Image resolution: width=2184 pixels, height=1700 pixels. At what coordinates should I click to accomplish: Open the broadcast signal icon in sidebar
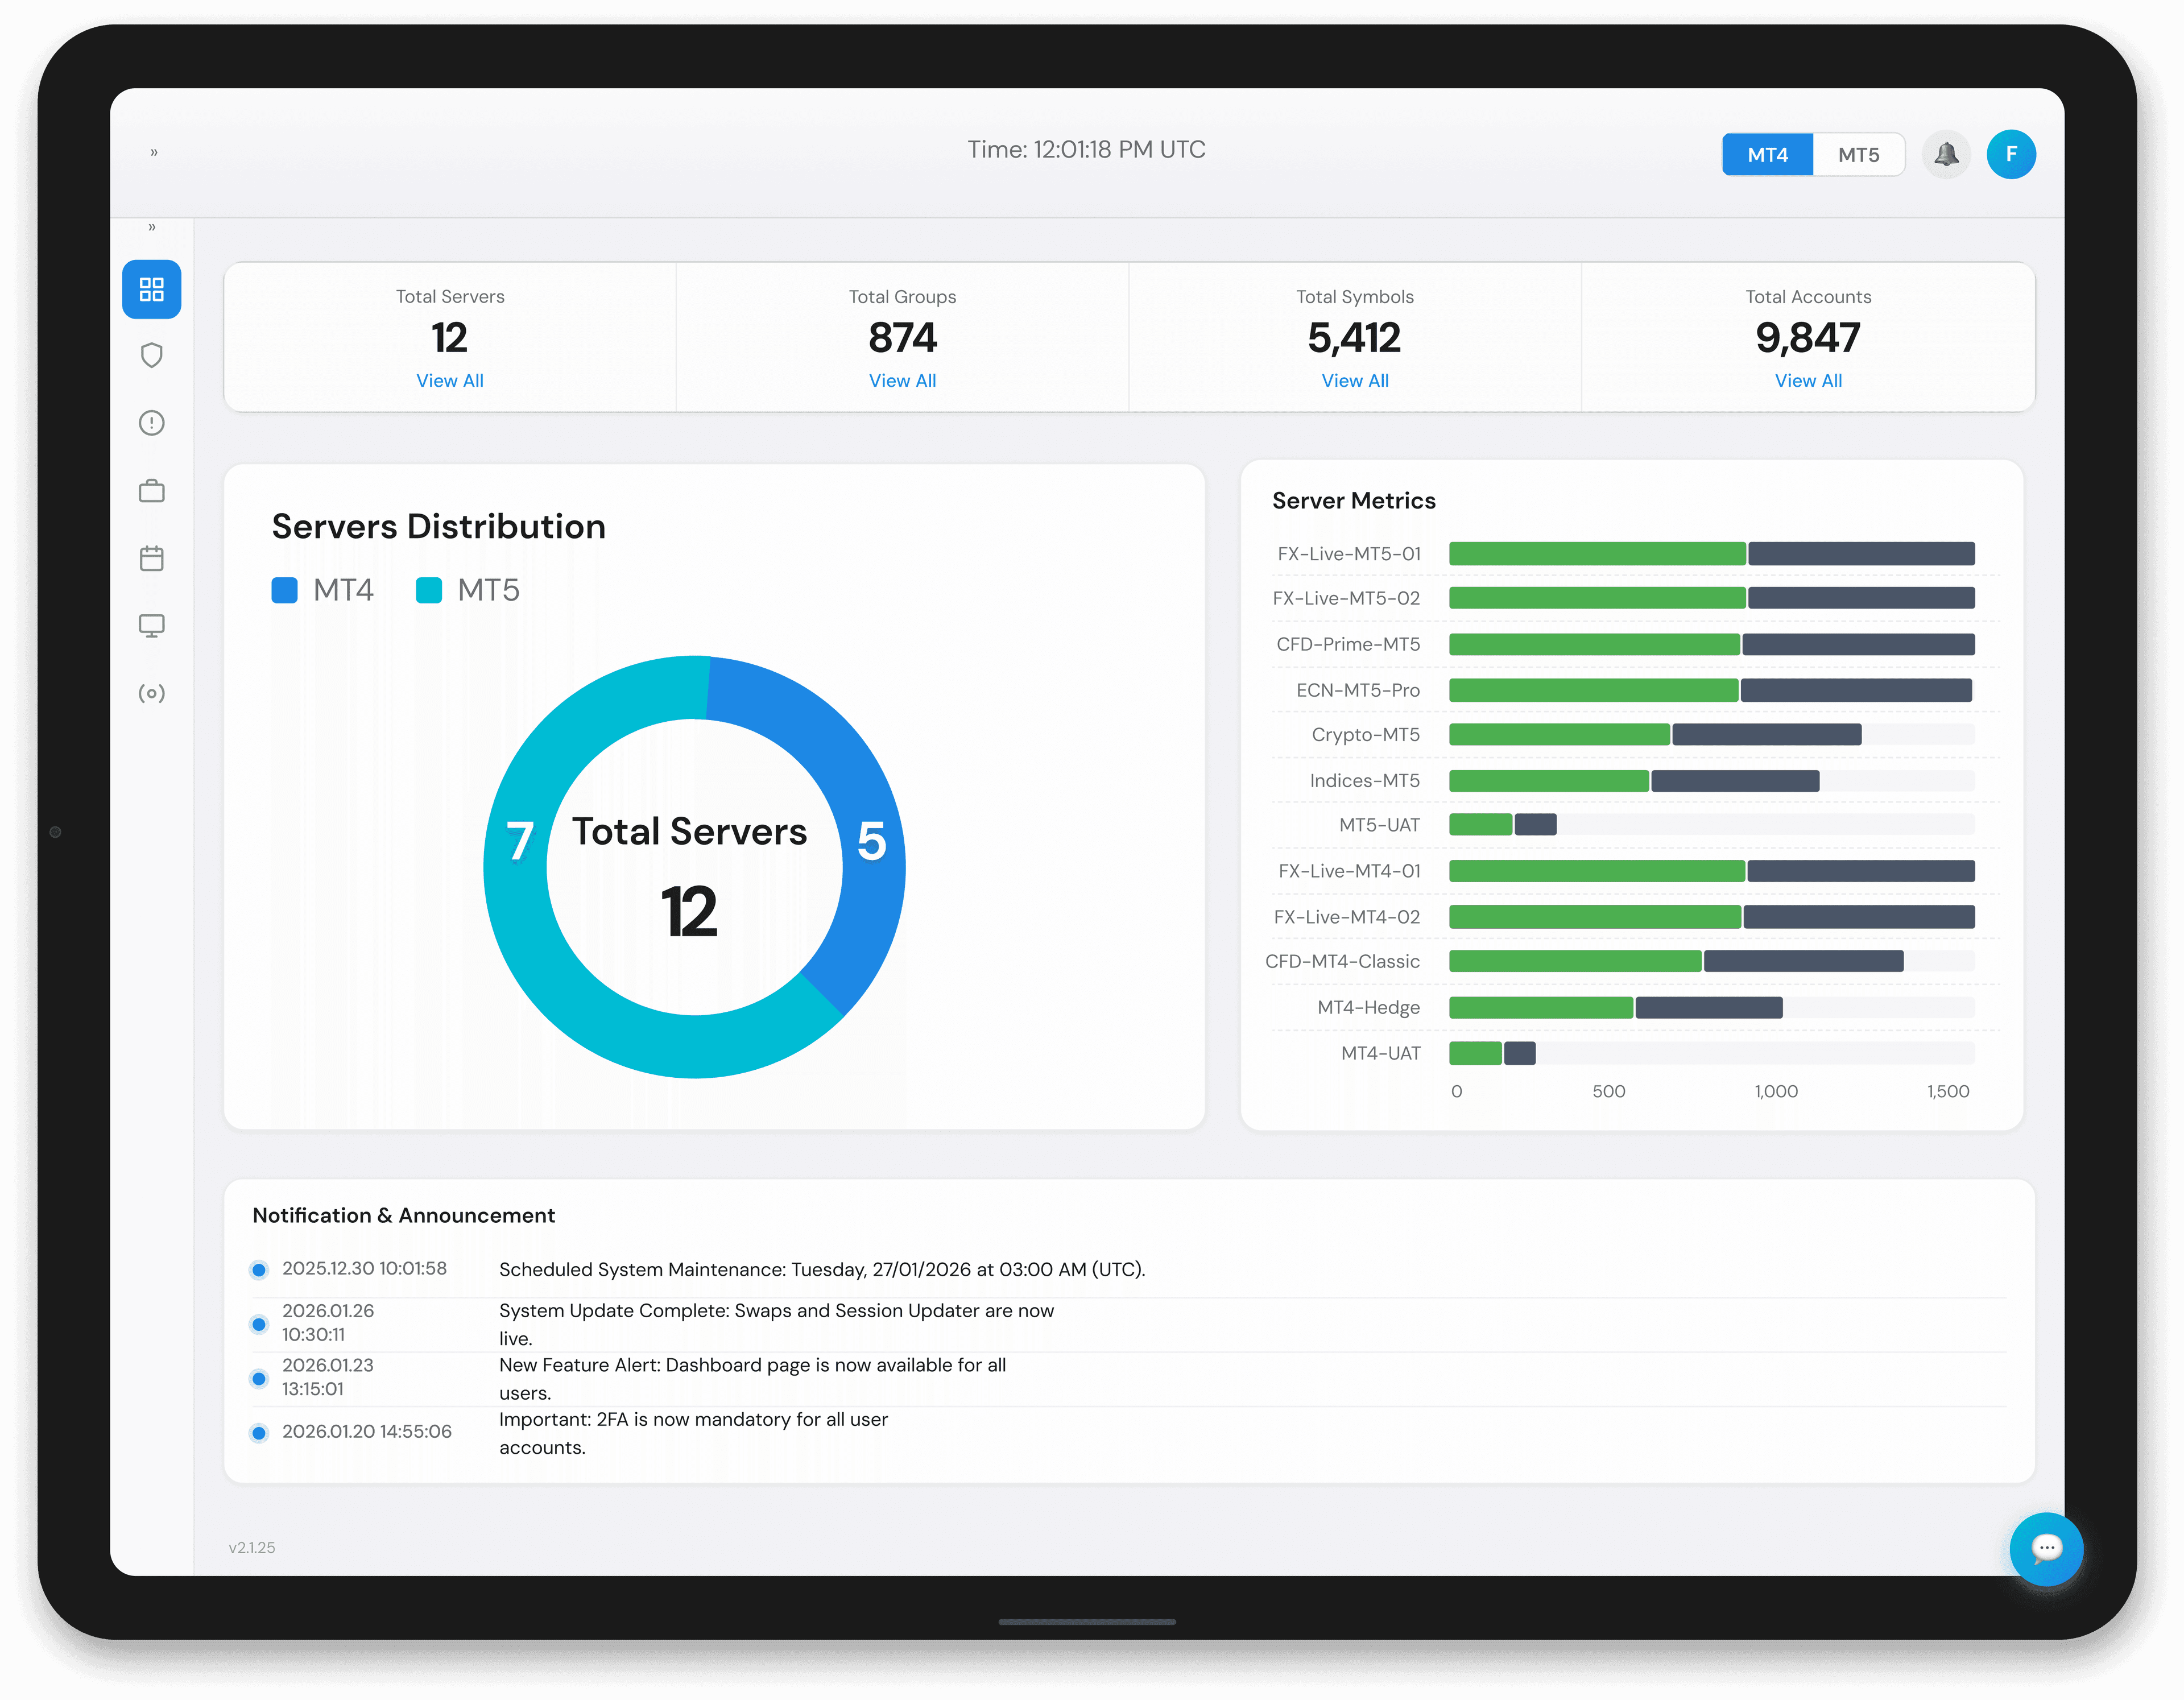[151, 693]
